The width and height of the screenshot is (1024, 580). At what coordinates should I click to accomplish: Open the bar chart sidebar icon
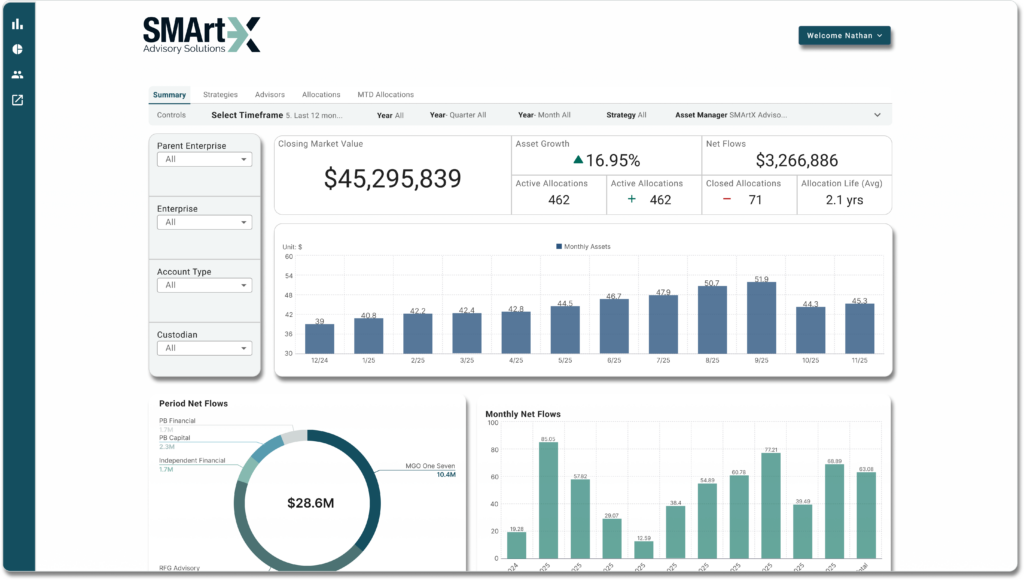(x=17, y=24)
